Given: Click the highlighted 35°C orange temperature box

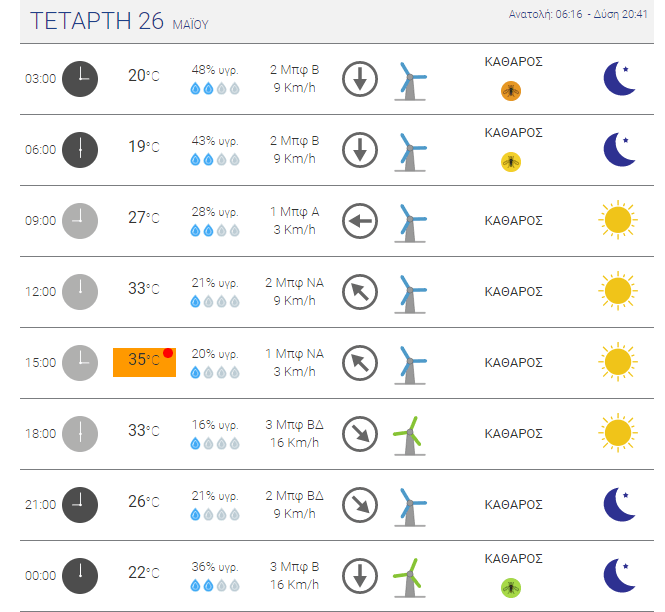Looking at the screenshot, I should [144, 362].
